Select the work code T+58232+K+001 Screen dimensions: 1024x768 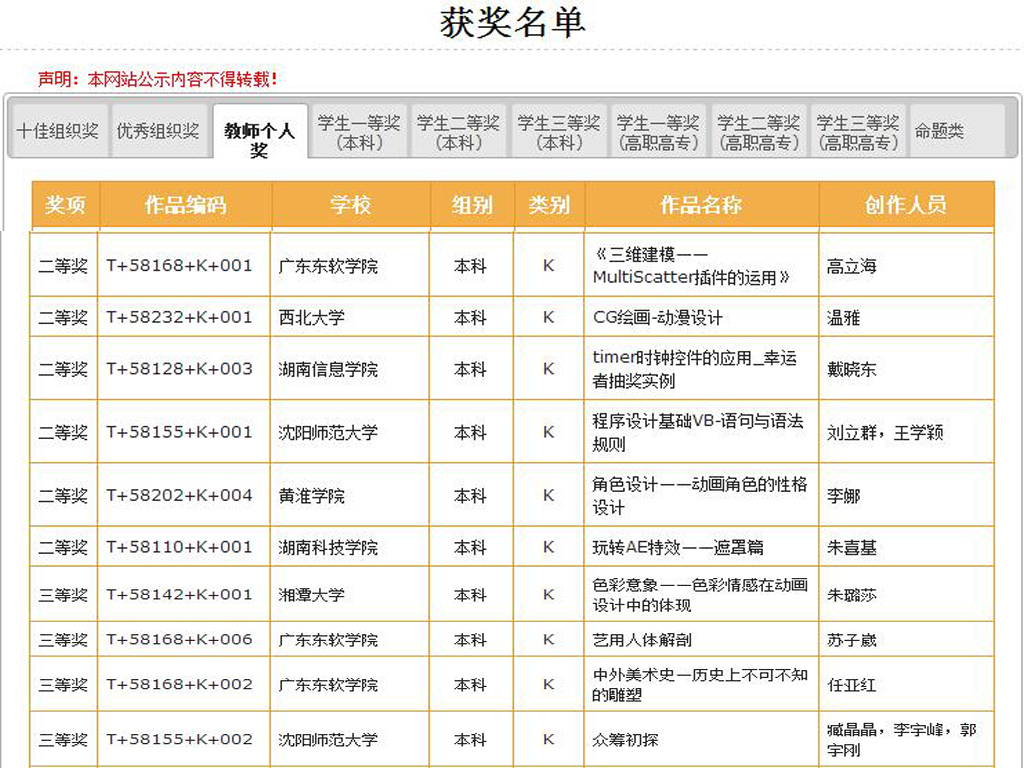[180, 317]
